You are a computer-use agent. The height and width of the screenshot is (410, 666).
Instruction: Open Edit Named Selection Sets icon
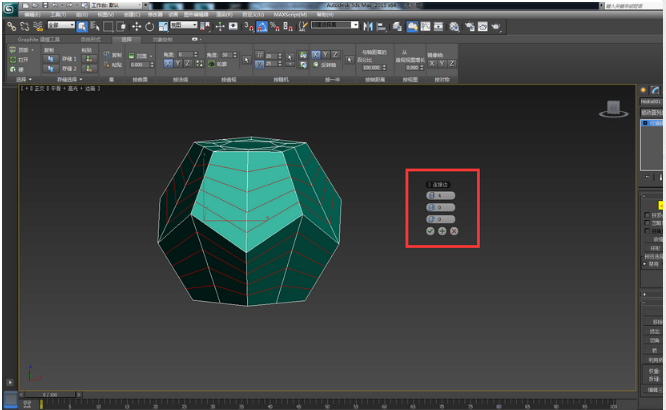302,27
